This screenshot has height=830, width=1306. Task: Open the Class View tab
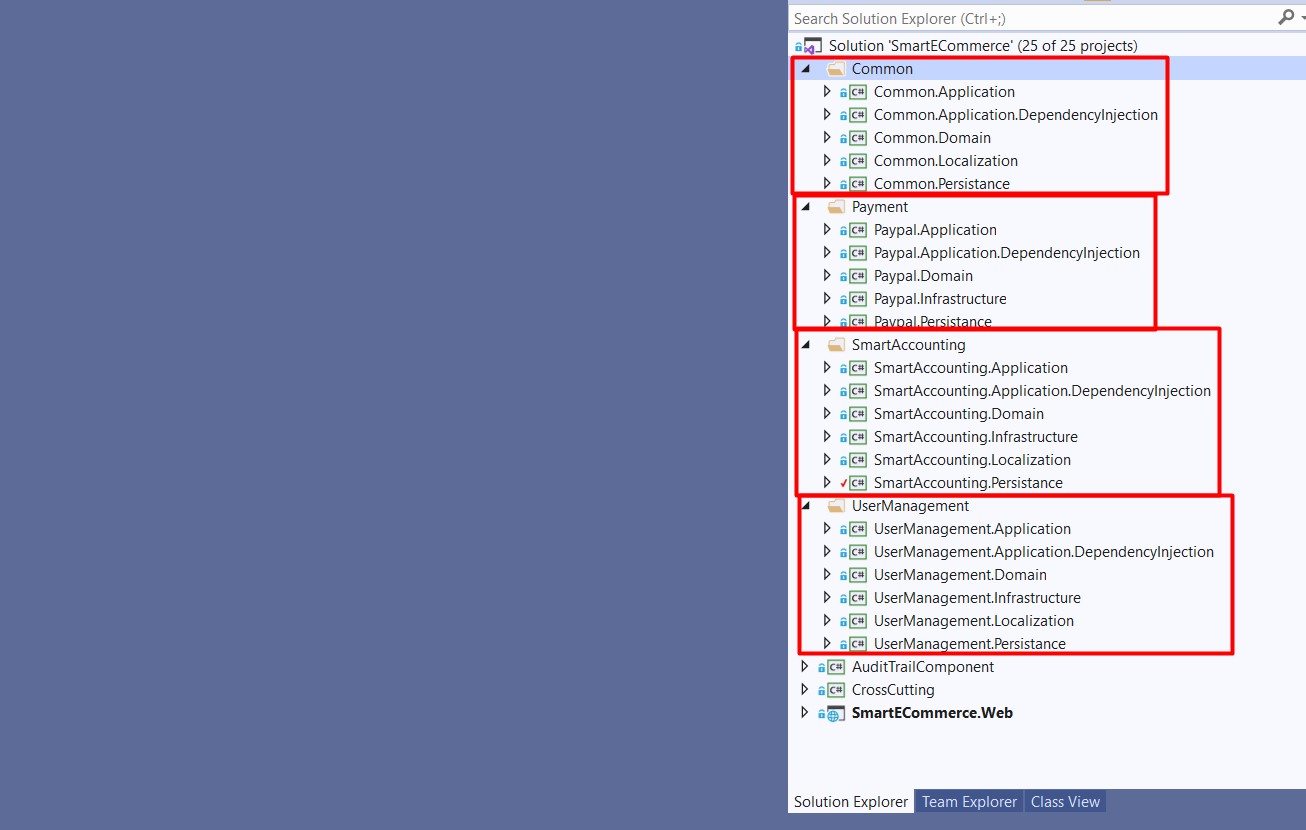1065,802
